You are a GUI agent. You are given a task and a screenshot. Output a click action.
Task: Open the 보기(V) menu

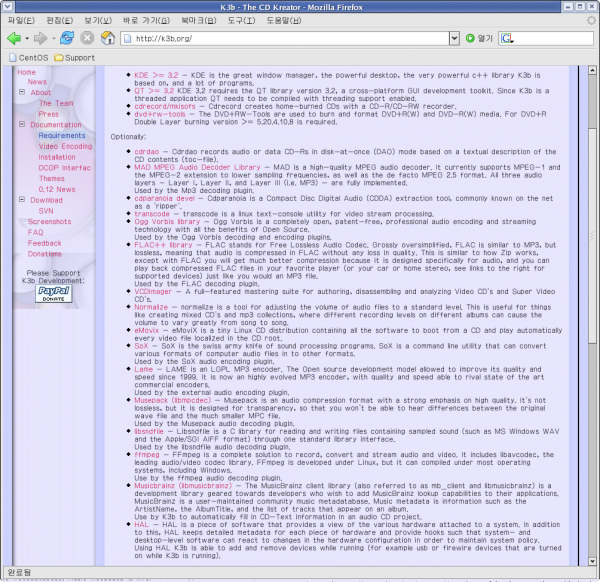coord(98,21)
